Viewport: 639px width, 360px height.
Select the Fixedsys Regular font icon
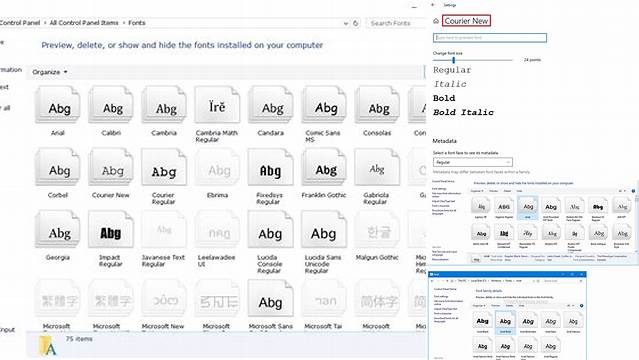pos(271,167)
